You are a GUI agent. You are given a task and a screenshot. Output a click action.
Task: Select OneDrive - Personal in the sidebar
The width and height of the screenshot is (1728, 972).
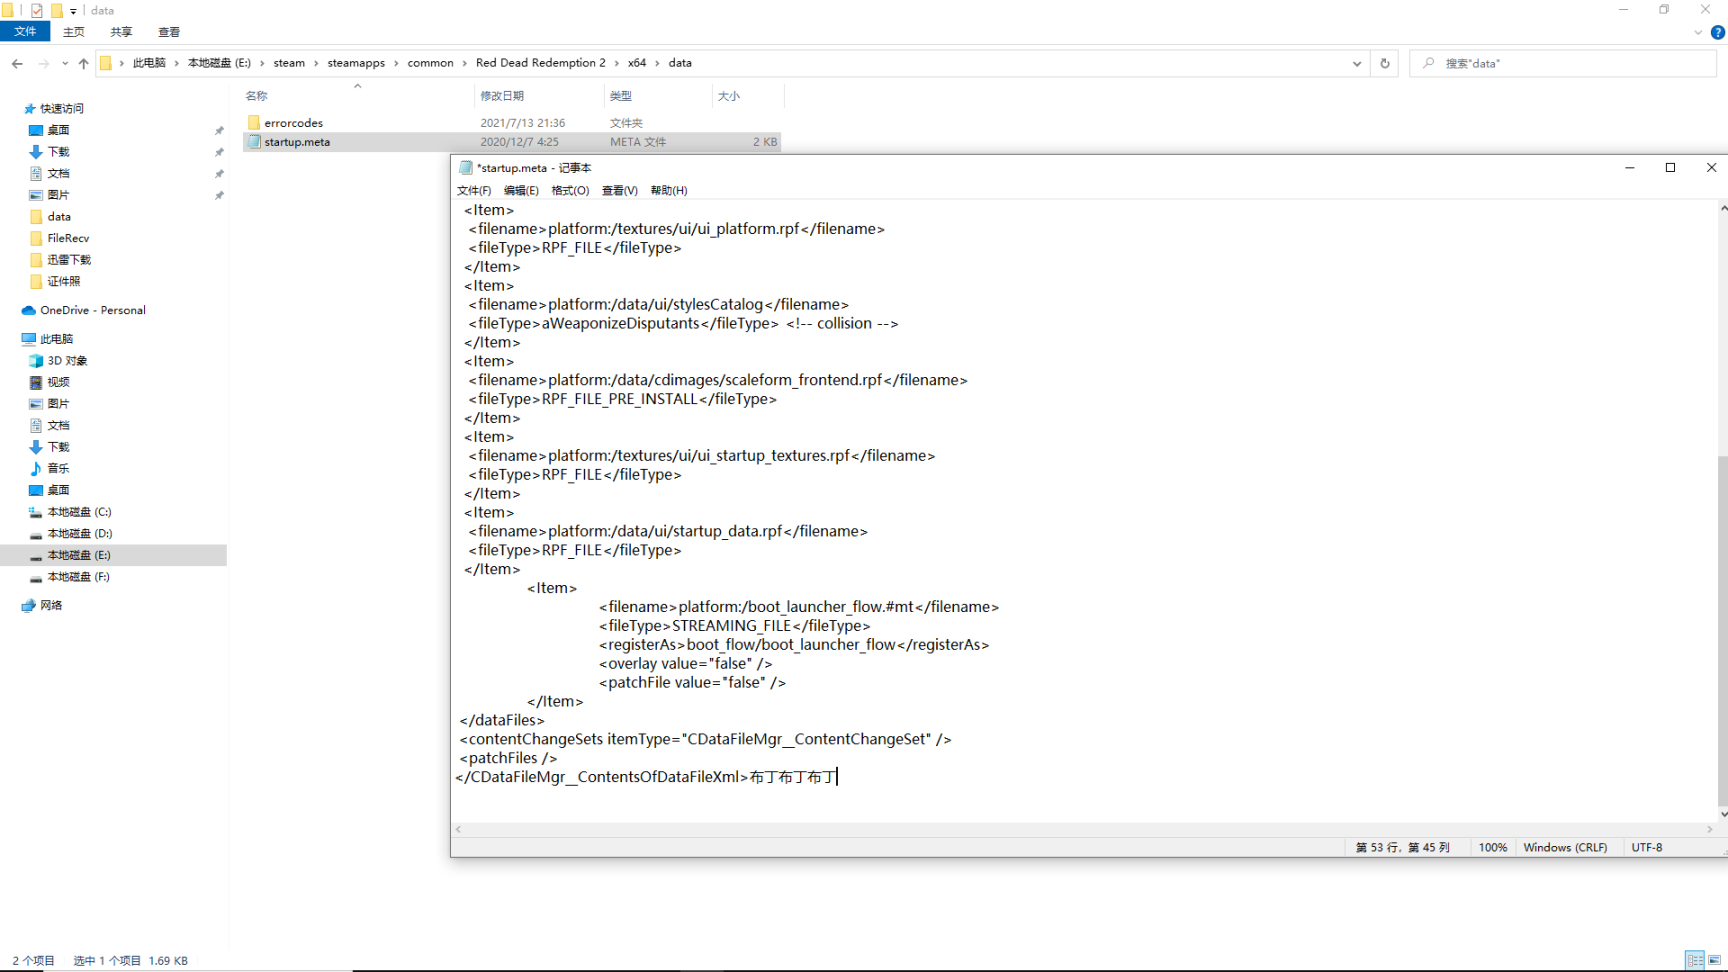pyautogui.click(x=92, y=310)
